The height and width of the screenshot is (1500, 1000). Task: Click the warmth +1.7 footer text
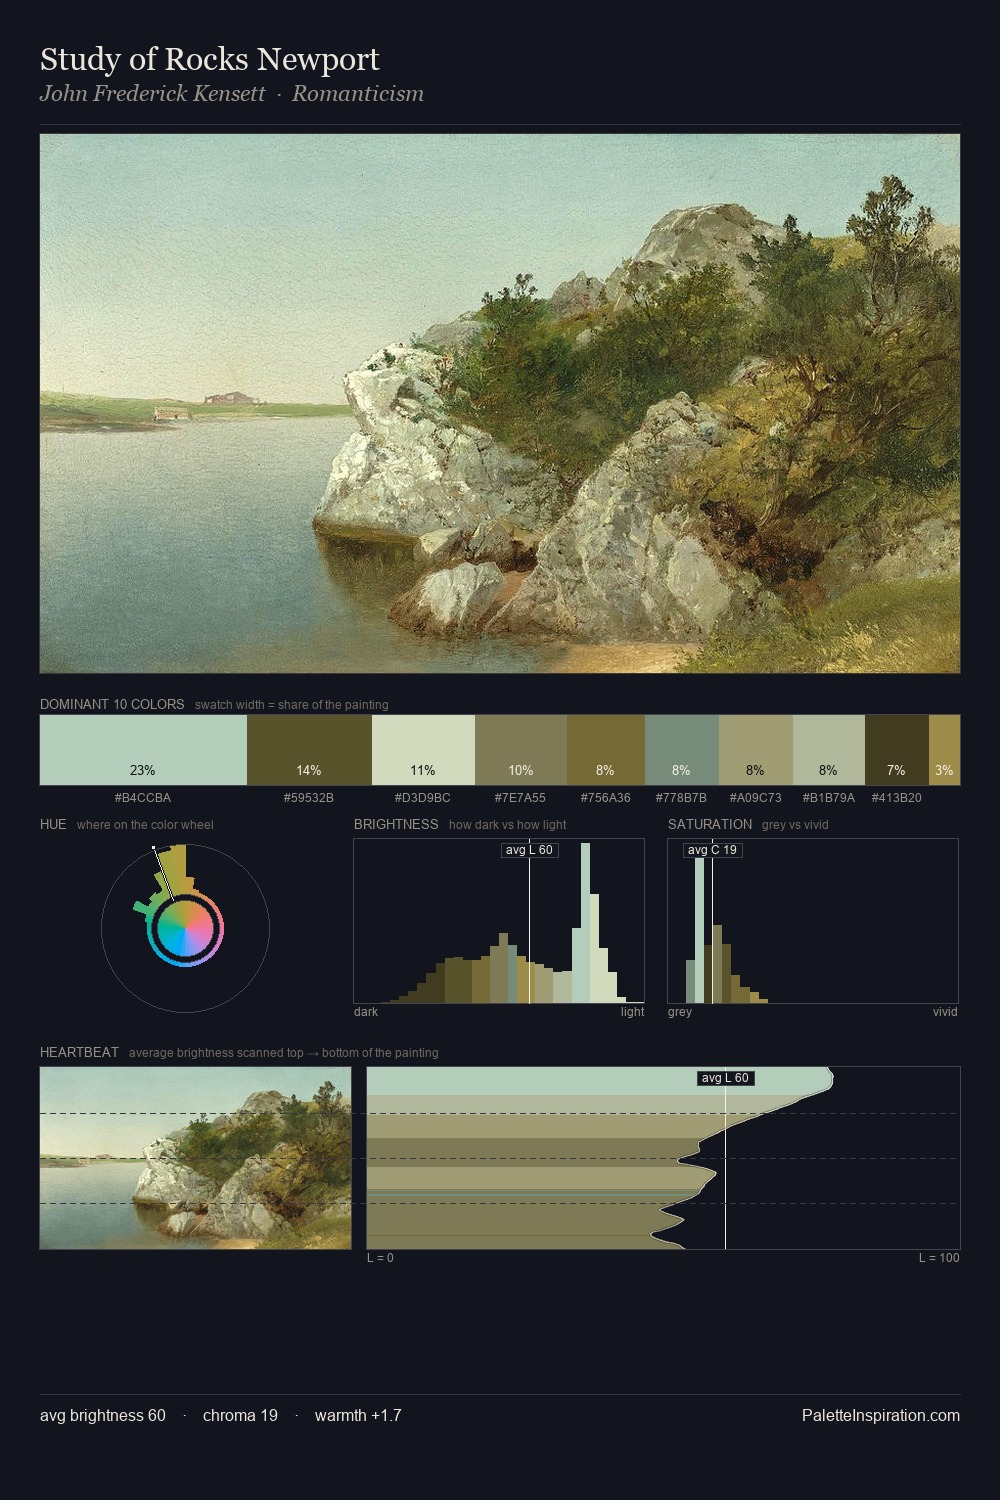click(x=358, y=1415)
